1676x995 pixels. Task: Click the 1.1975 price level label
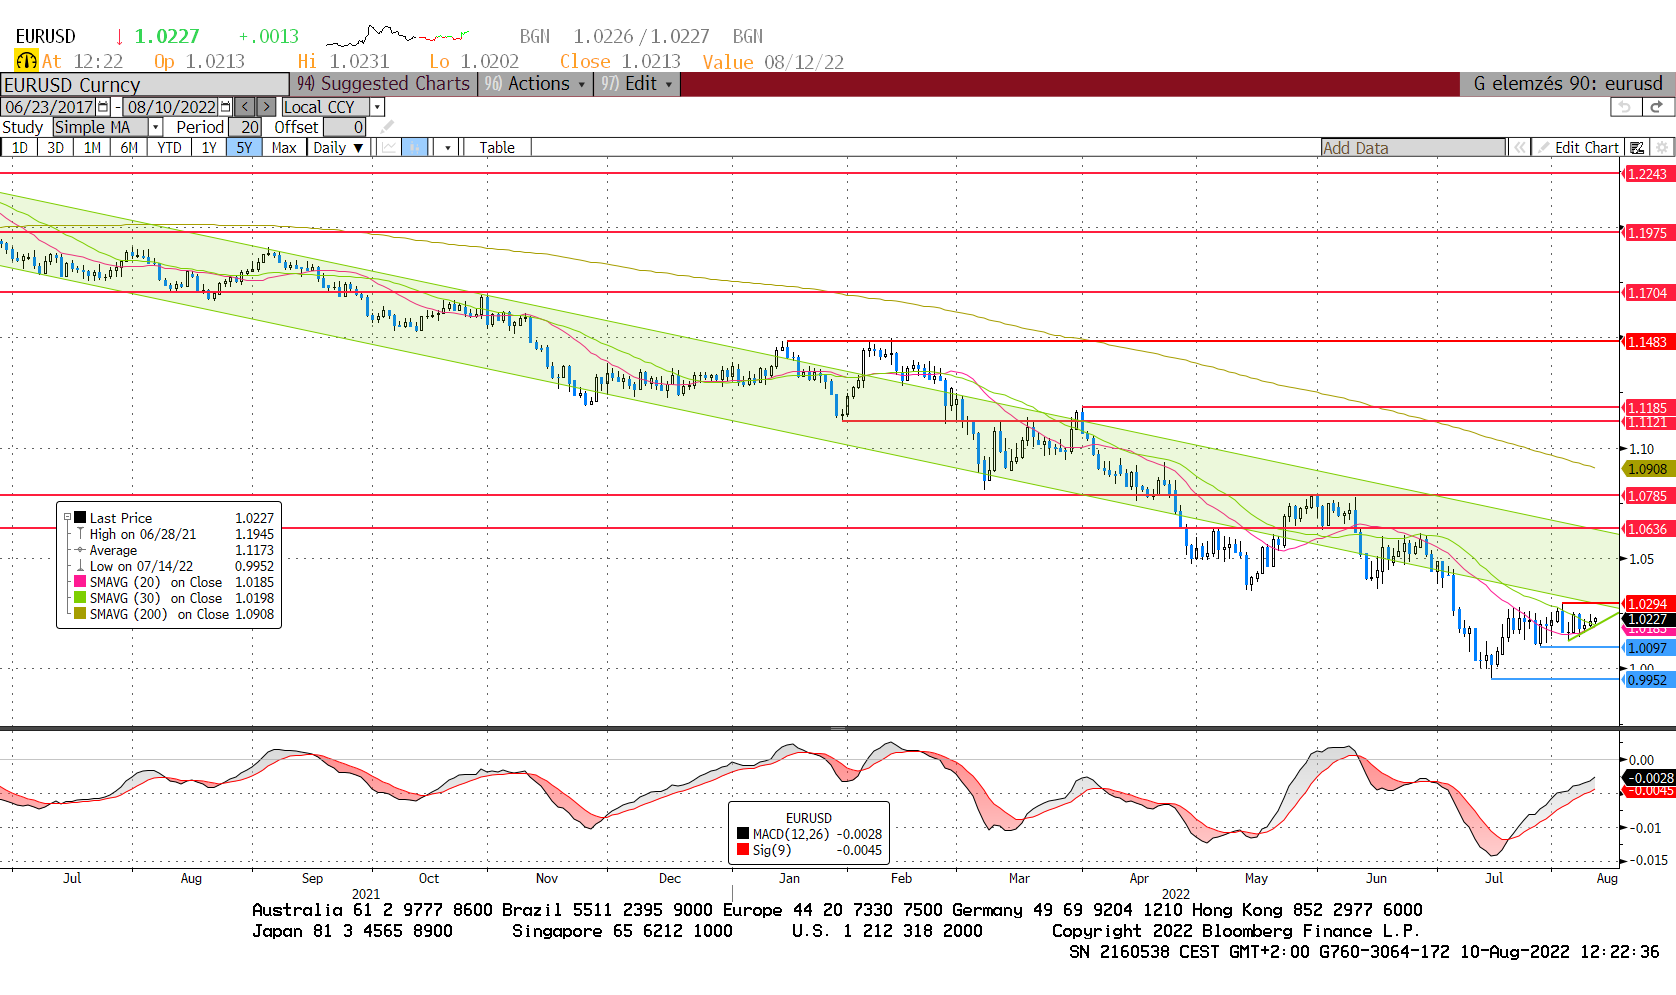click(x=1648, y=233)
